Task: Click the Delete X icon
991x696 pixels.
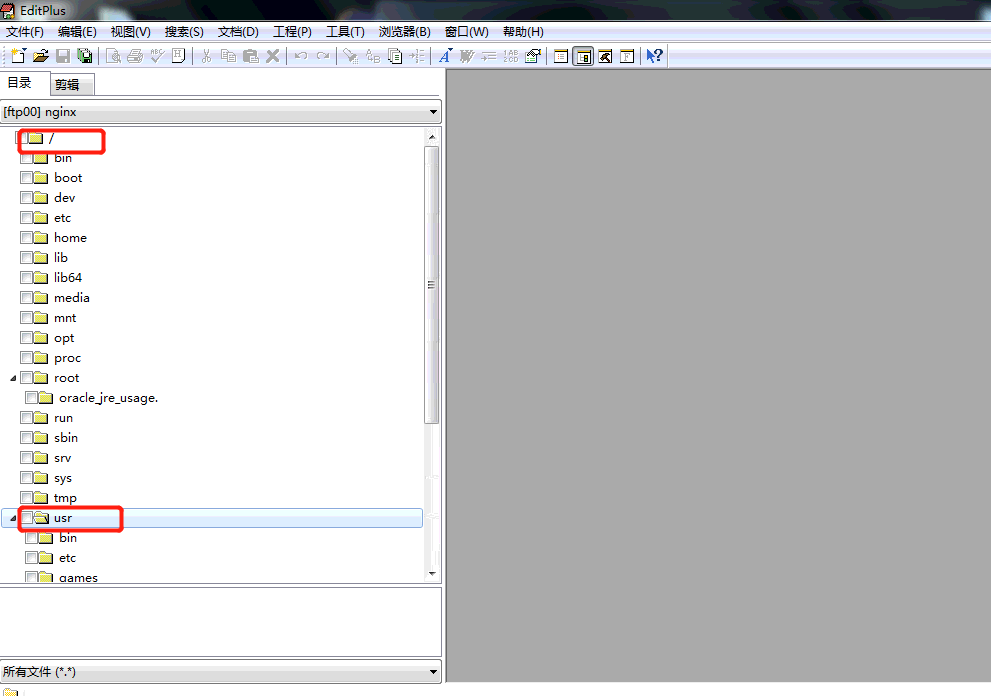Action: [272, 56]
